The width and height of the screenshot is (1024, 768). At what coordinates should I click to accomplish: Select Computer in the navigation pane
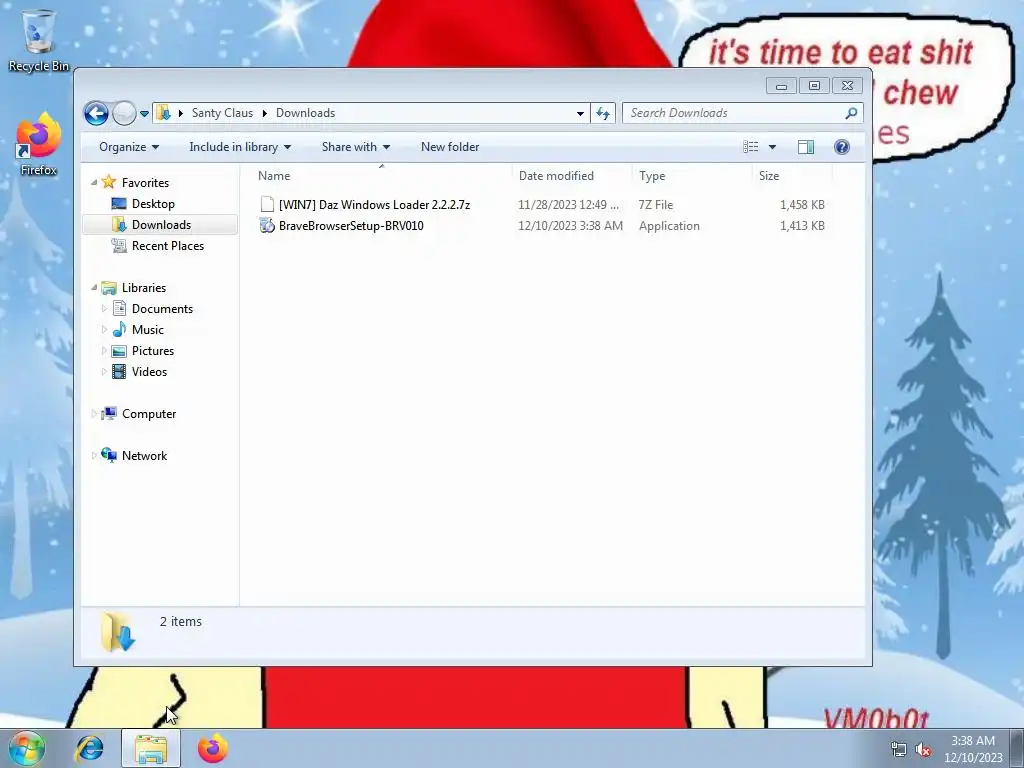(x=149, y=414)
